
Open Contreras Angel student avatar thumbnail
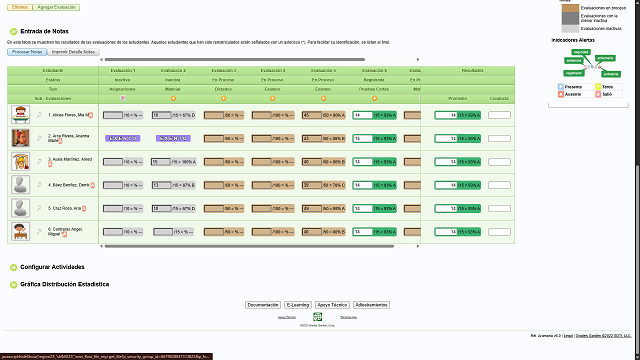pos(20,231)
